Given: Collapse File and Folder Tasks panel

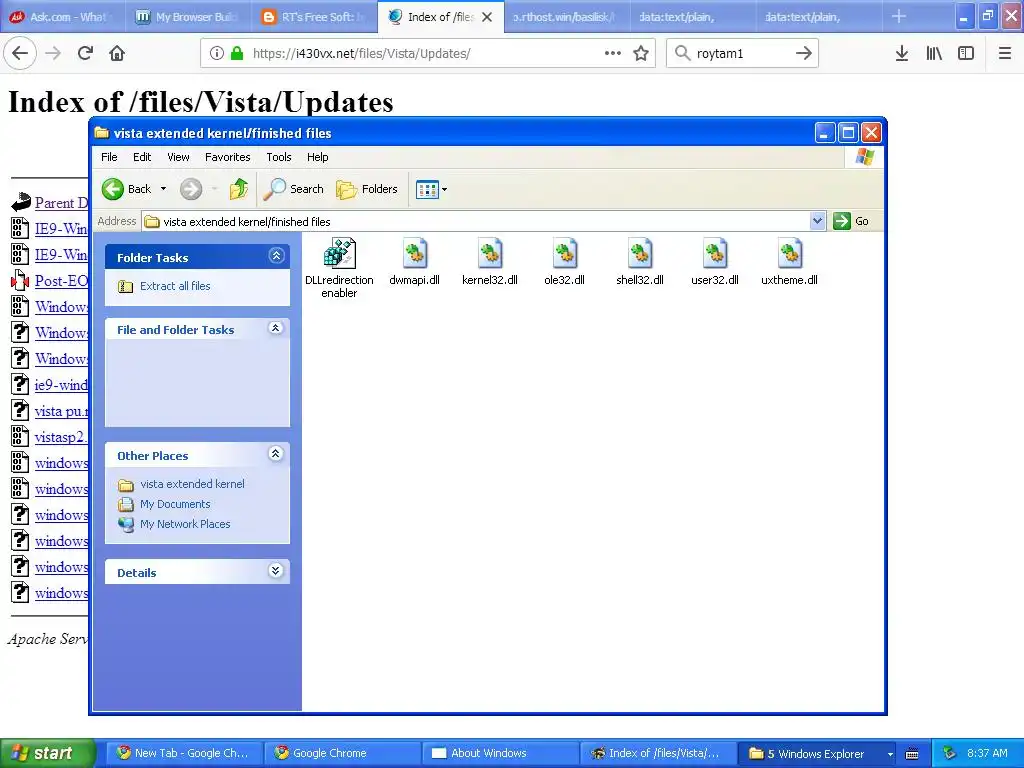Looking at the screenshot, I should click(276, 328).
